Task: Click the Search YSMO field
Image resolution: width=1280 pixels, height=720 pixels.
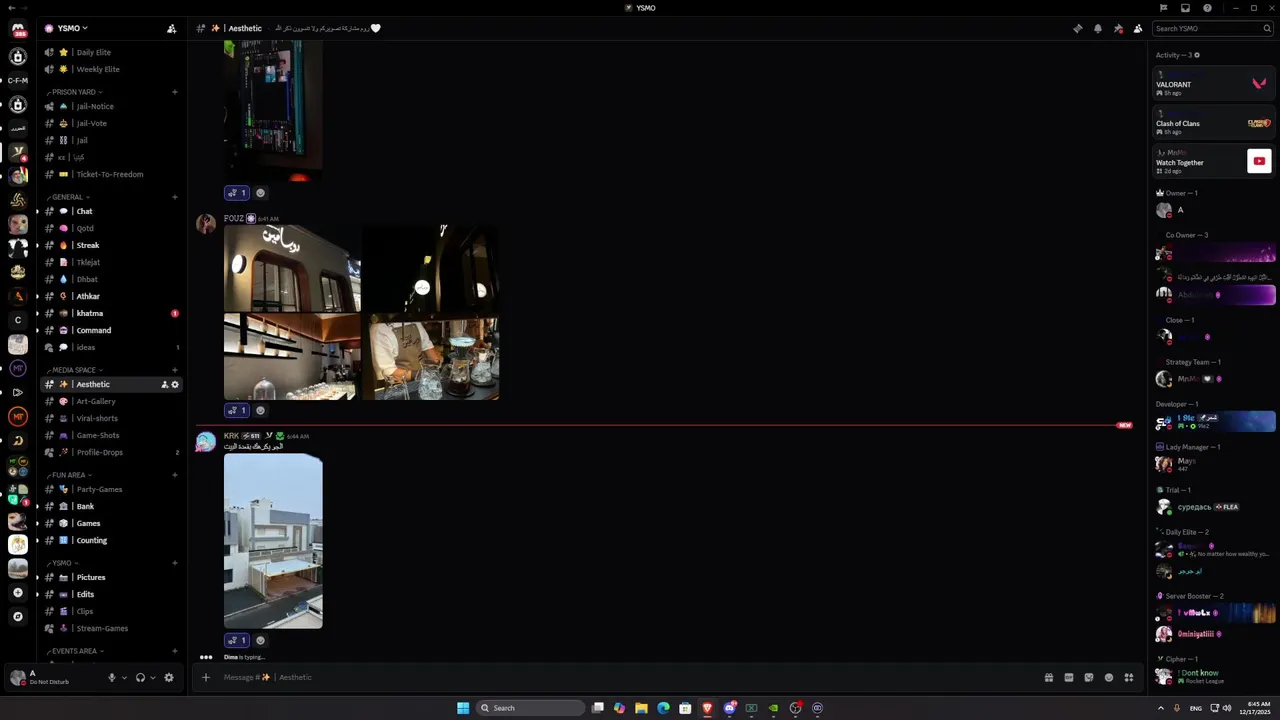Action: tap(1212, 28)
